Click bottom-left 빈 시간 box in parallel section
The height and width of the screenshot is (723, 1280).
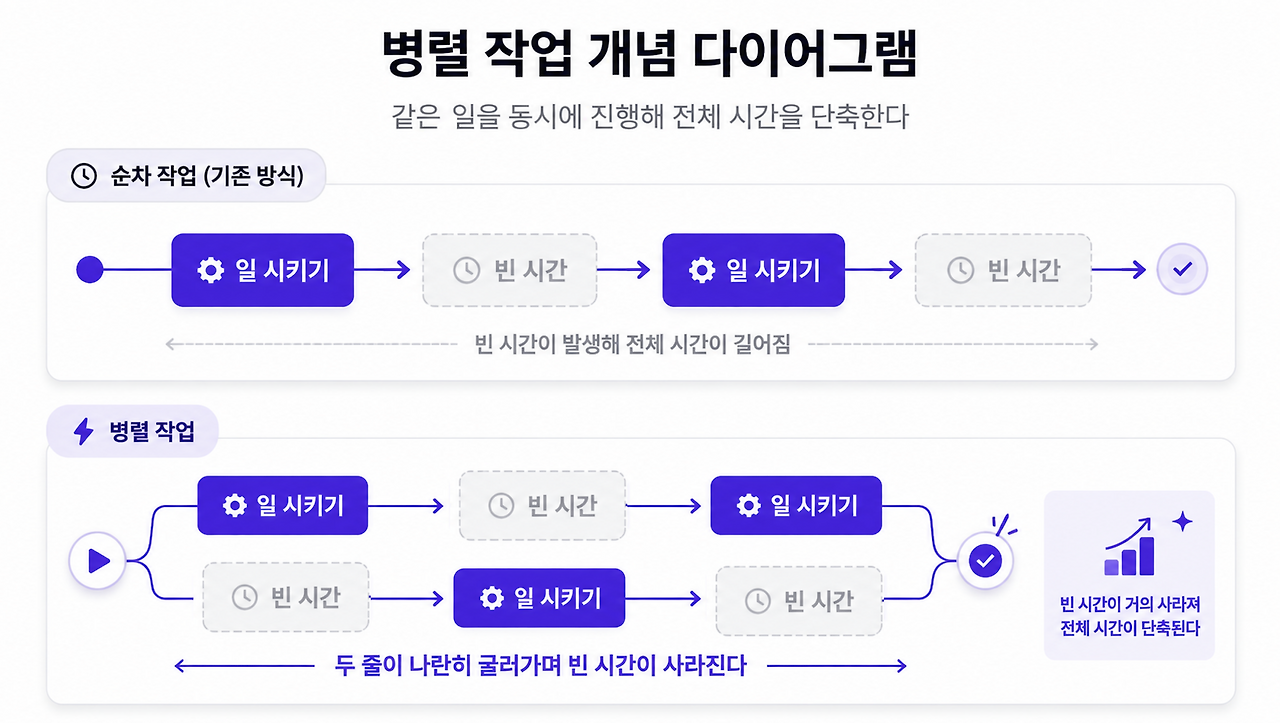[x=286, y=598]
